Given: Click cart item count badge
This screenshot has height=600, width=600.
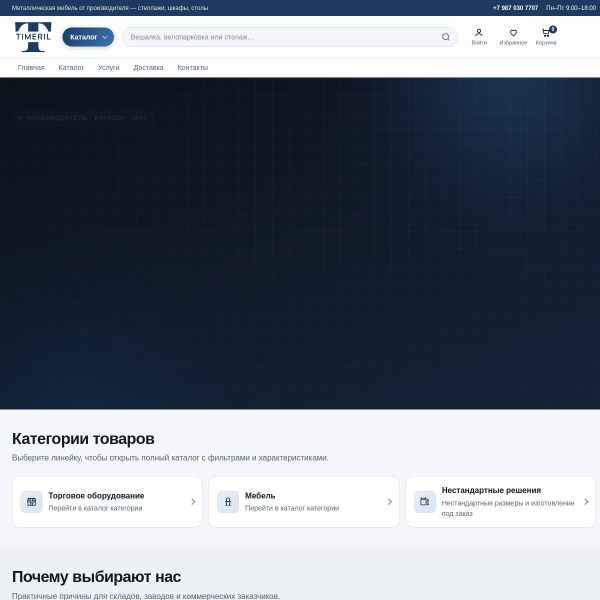Looking at the screenshot, I should click(x=553, y=29).
